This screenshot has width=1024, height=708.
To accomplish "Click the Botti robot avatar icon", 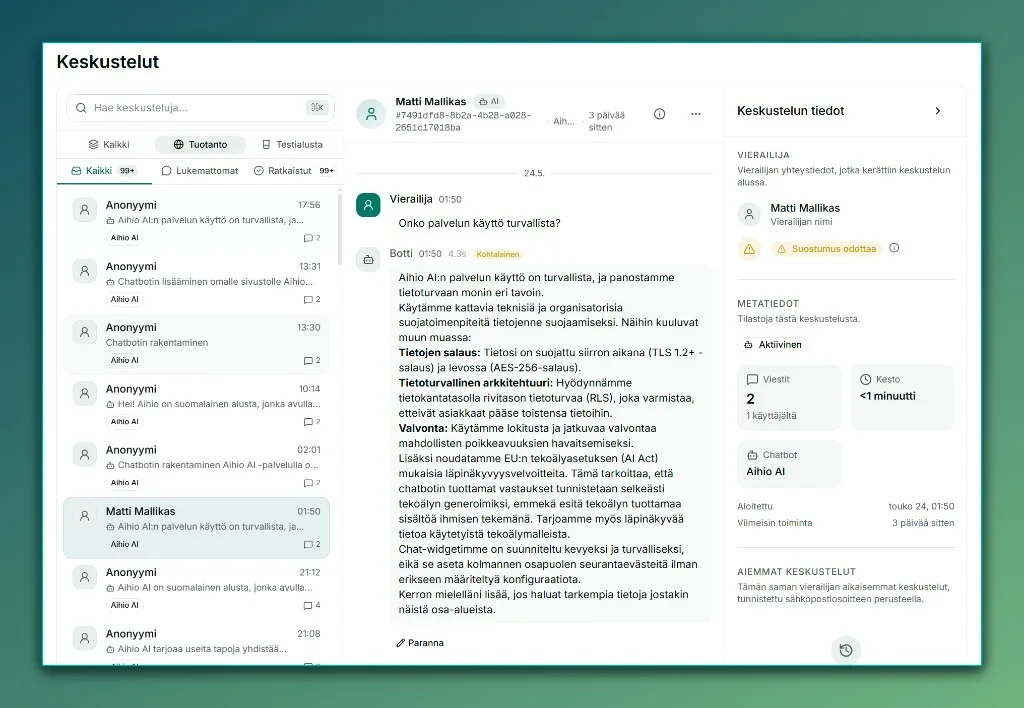I will pos(368,260).
